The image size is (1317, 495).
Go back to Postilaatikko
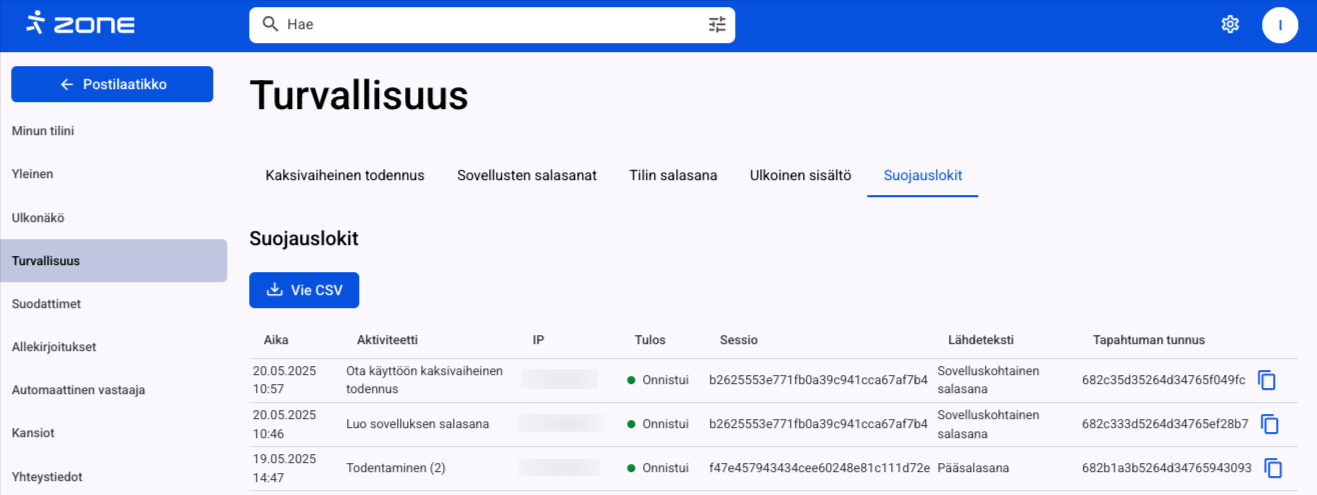click(112, 84)
